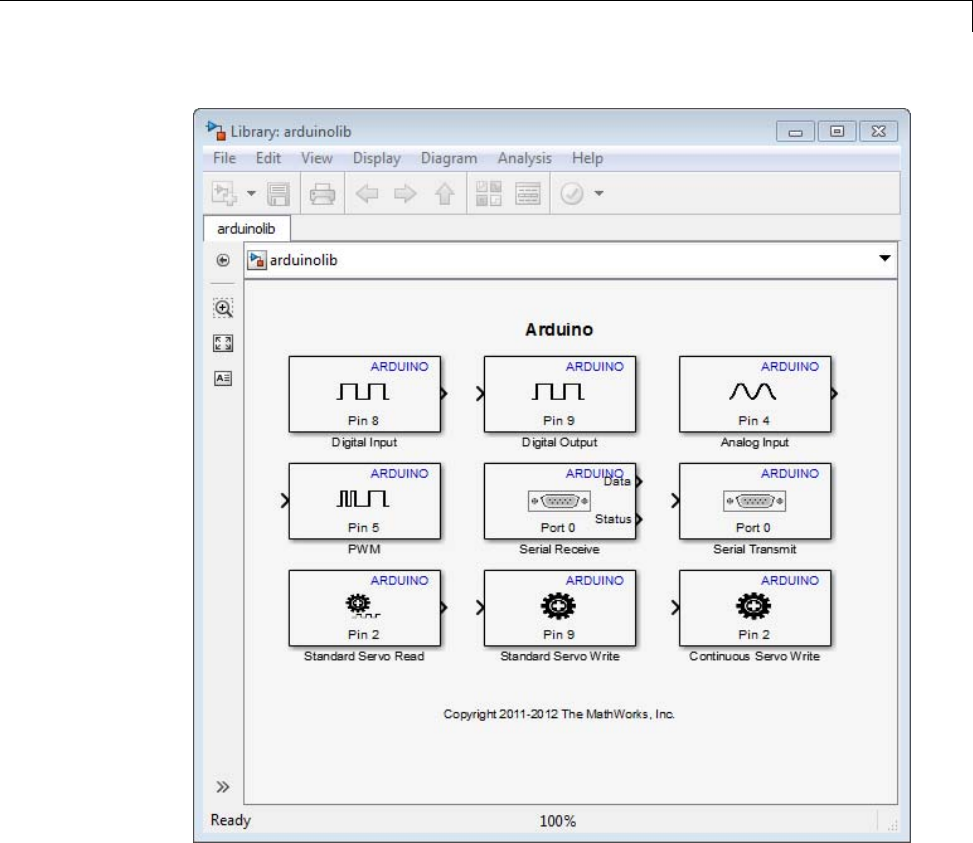Open the File menu

pyautogui.click(x=224, y=158)
